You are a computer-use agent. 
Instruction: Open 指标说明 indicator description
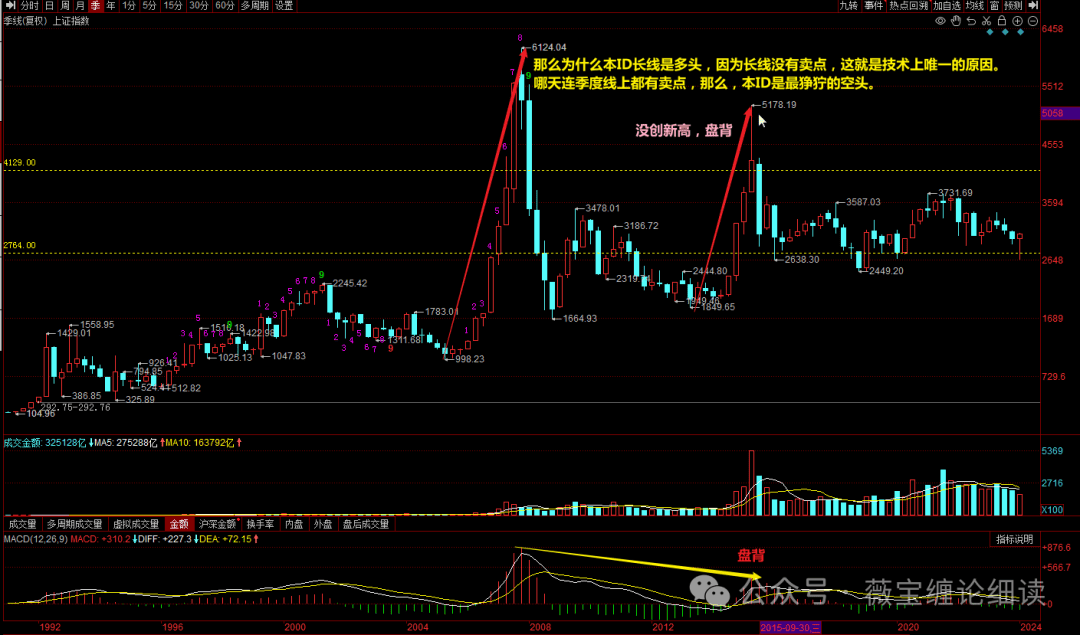pyautogui.click(x=1015, y=539)
